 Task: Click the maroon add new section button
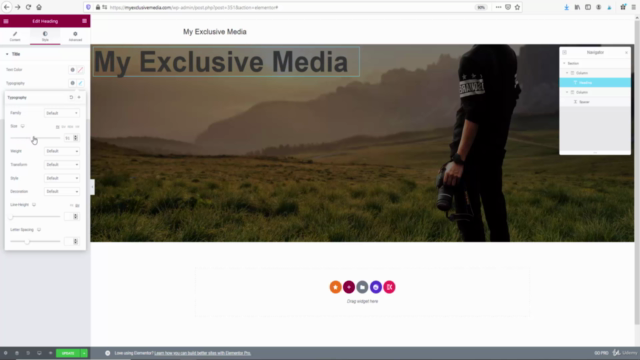tap(349, 287)
